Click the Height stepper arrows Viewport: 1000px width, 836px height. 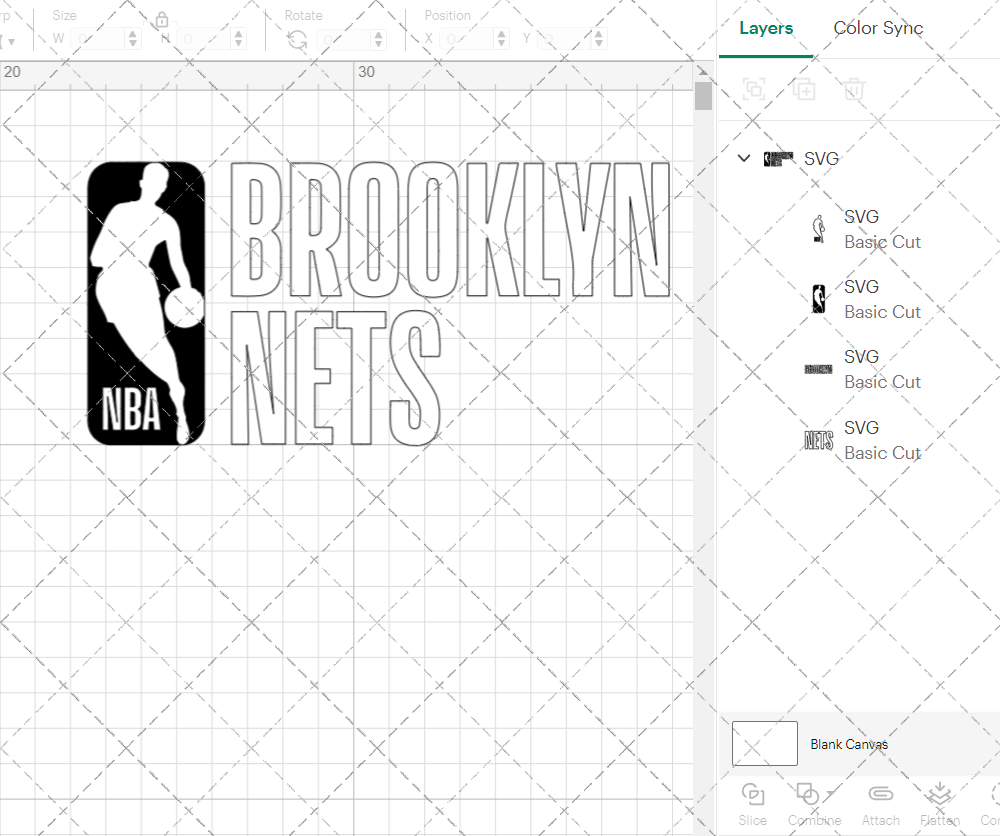(239, 39)
